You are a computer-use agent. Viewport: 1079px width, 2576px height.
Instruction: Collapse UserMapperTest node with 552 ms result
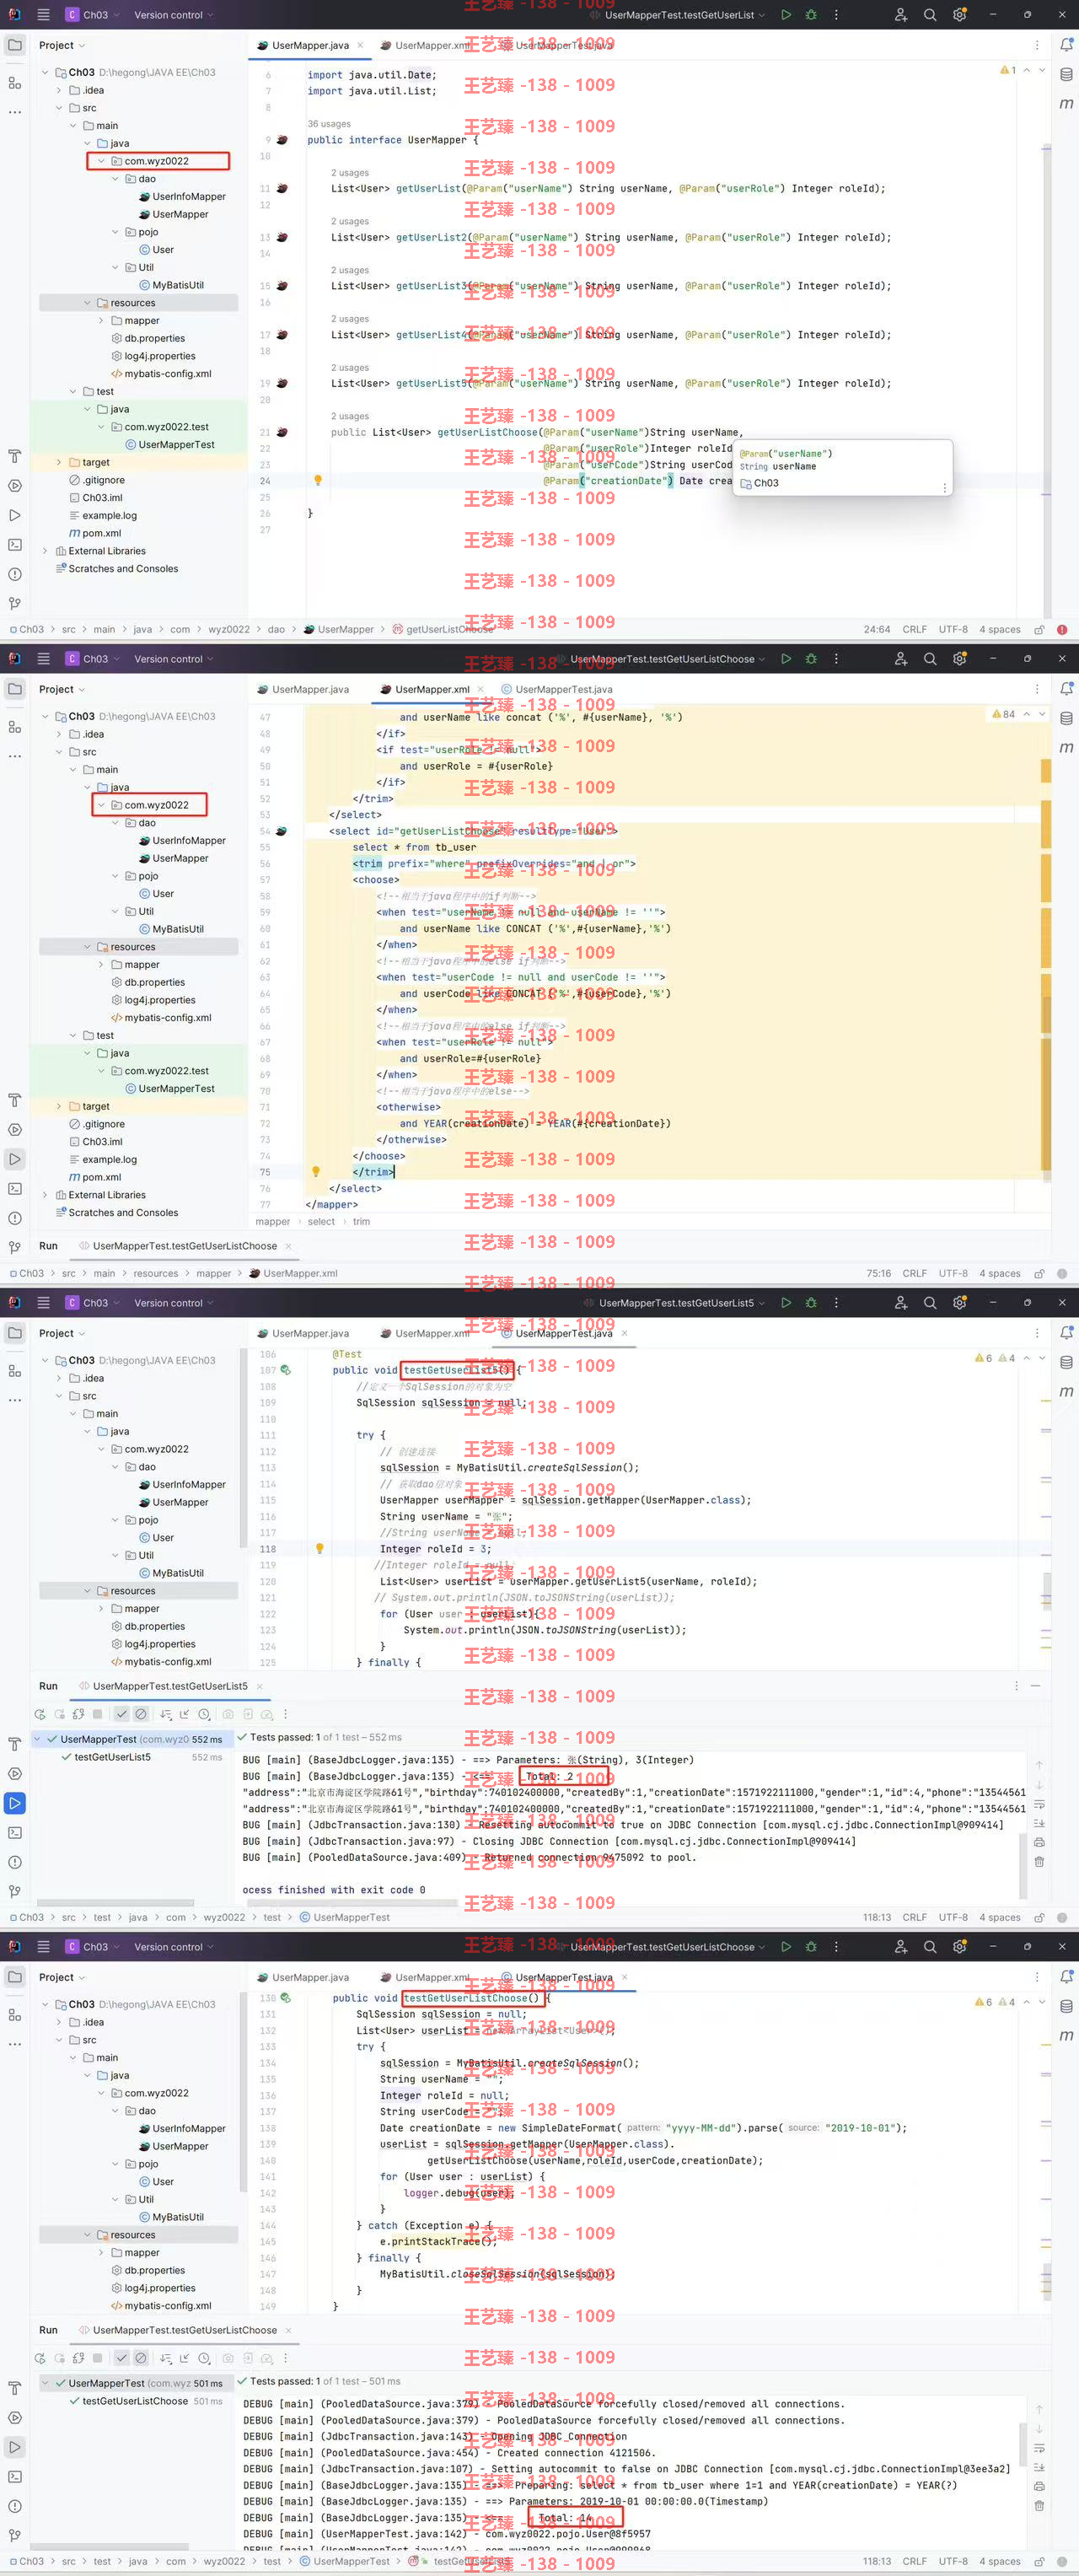tap(38, 1739)
